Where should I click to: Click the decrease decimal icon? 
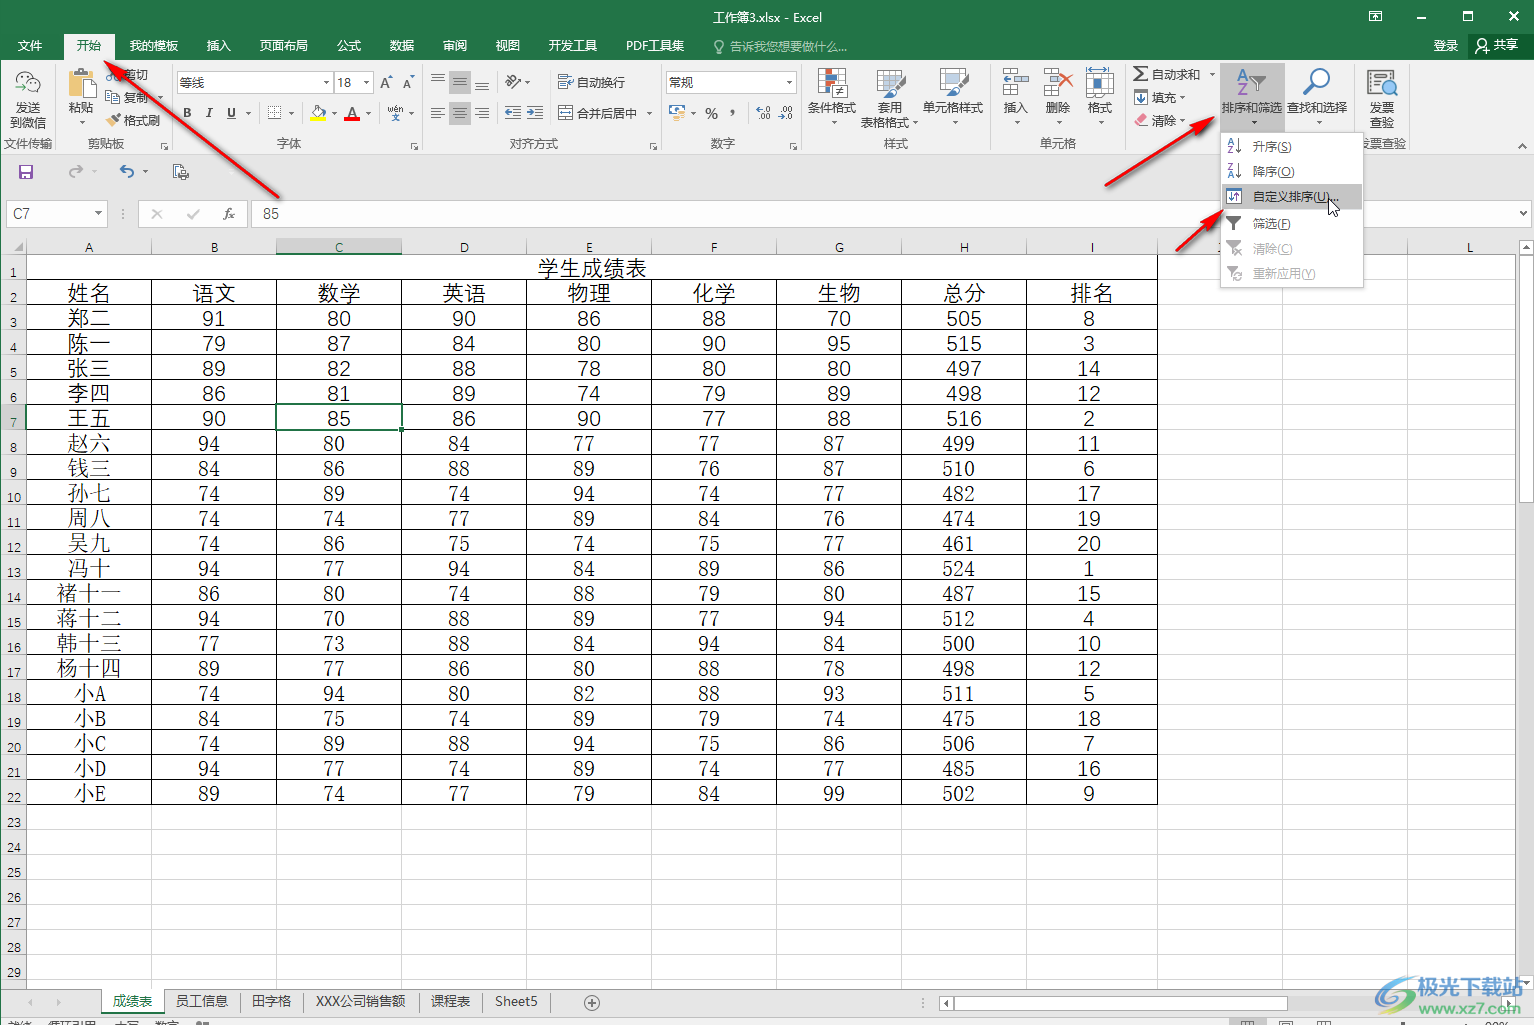(786, 113)
